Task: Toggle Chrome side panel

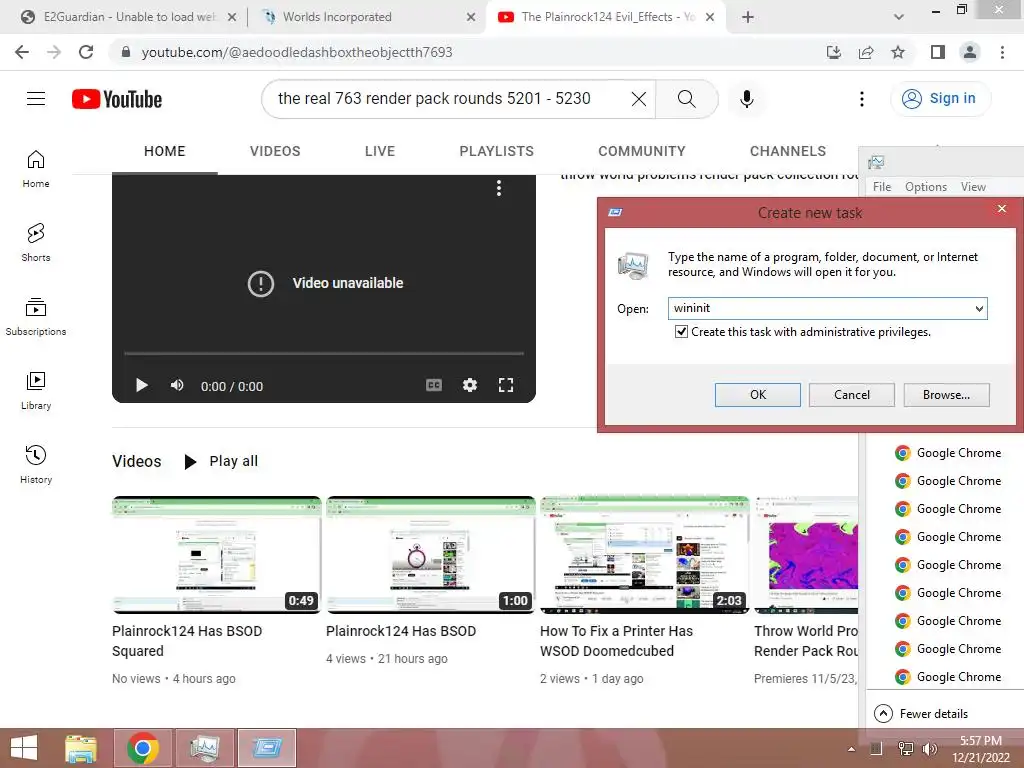Action: pyautogui.click(x=938, y=52)
